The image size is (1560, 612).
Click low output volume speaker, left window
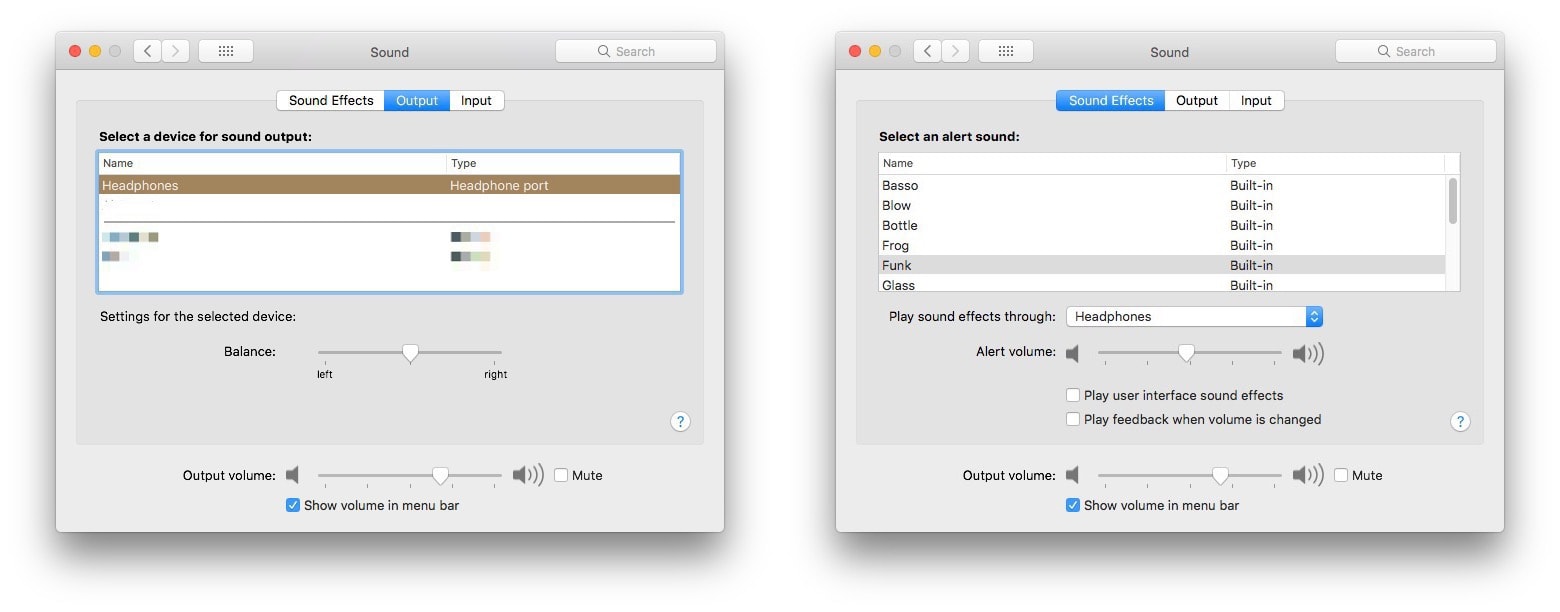tap(292, 475)
